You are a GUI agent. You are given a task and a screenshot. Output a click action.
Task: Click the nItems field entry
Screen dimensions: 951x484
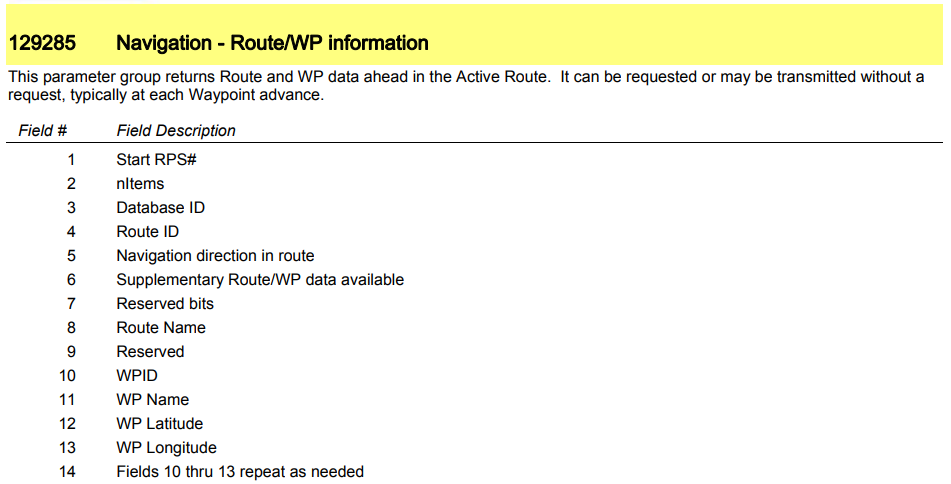[140, 183]
